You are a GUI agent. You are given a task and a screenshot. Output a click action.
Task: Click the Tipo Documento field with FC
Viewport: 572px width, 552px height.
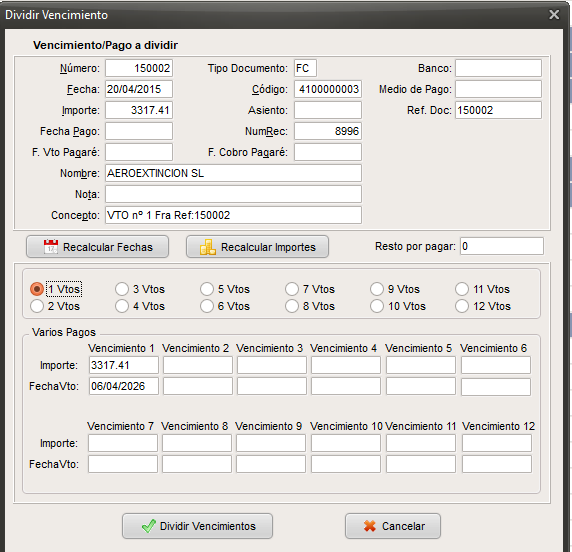(305, 68)
